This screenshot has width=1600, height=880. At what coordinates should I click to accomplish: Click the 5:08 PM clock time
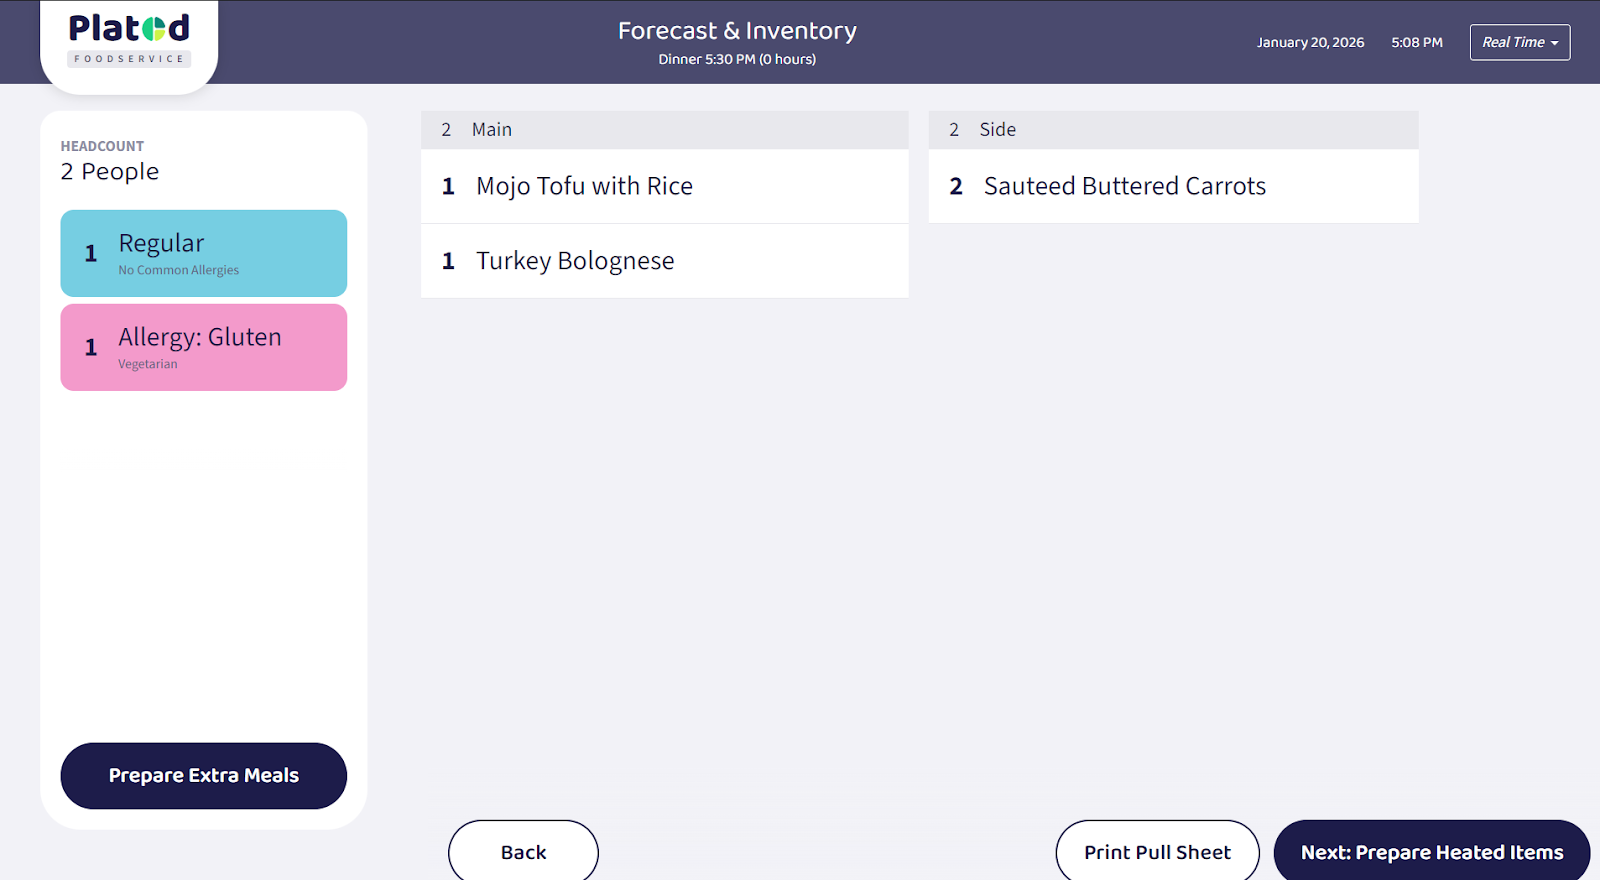[x=1416, y=42]
